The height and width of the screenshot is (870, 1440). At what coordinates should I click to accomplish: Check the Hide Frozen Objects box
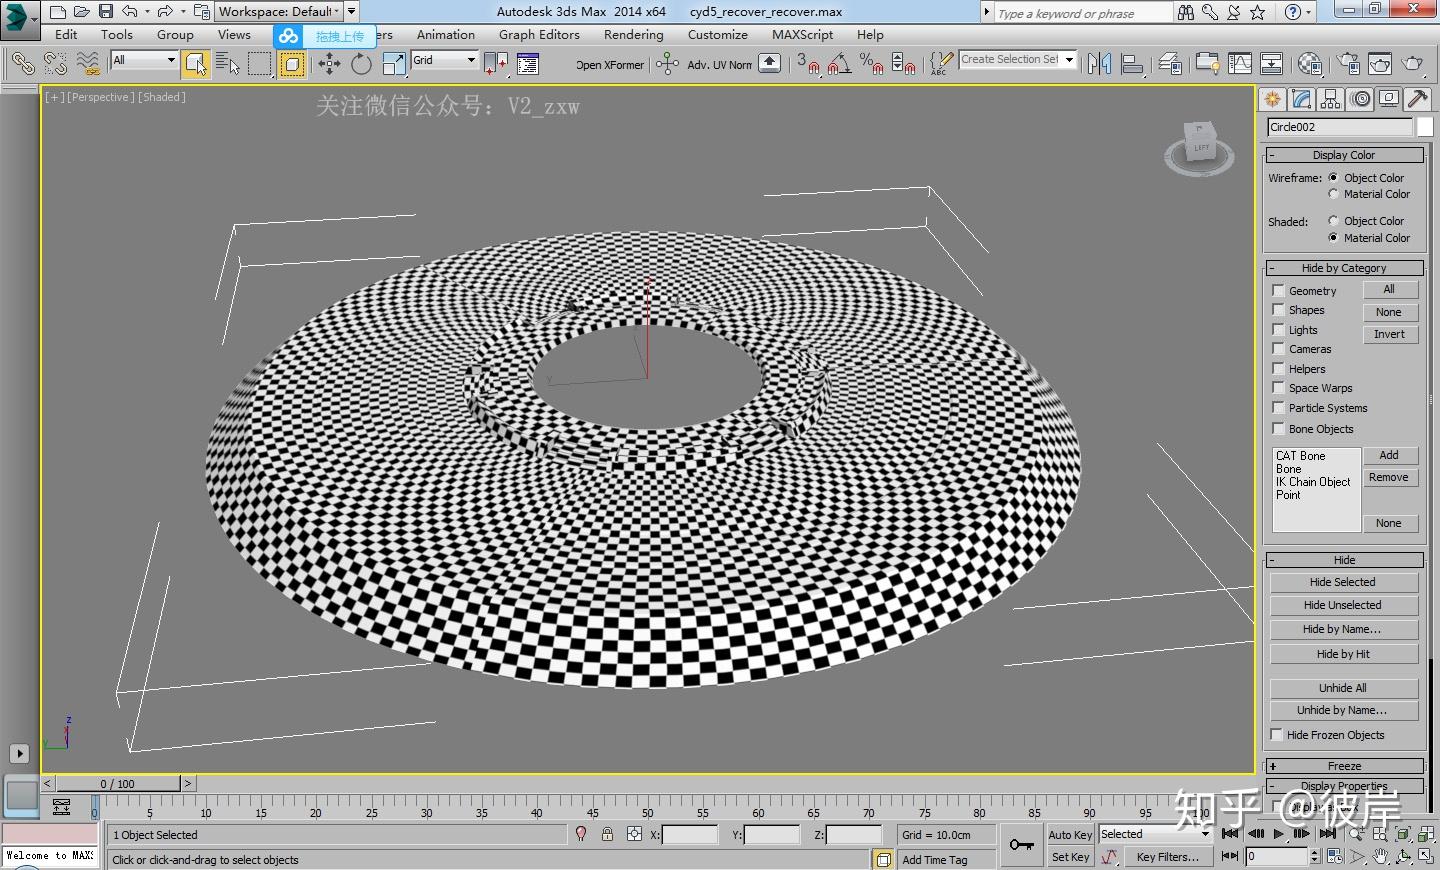click(x=1277, y=735)
